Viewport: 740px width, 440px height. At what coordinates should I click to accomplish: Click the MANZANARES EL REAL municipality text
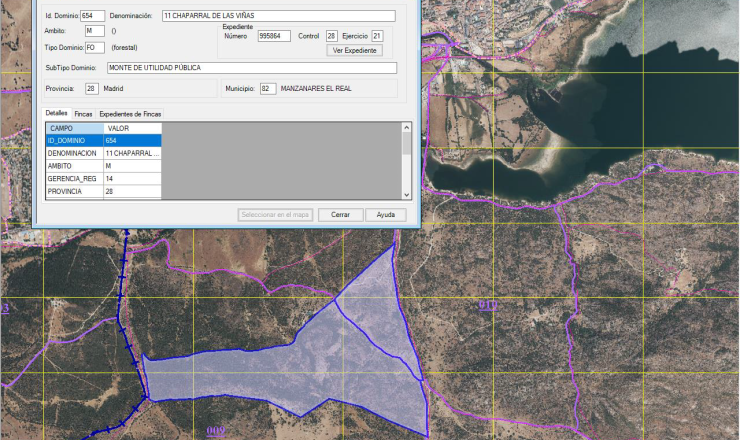point(316,88)
